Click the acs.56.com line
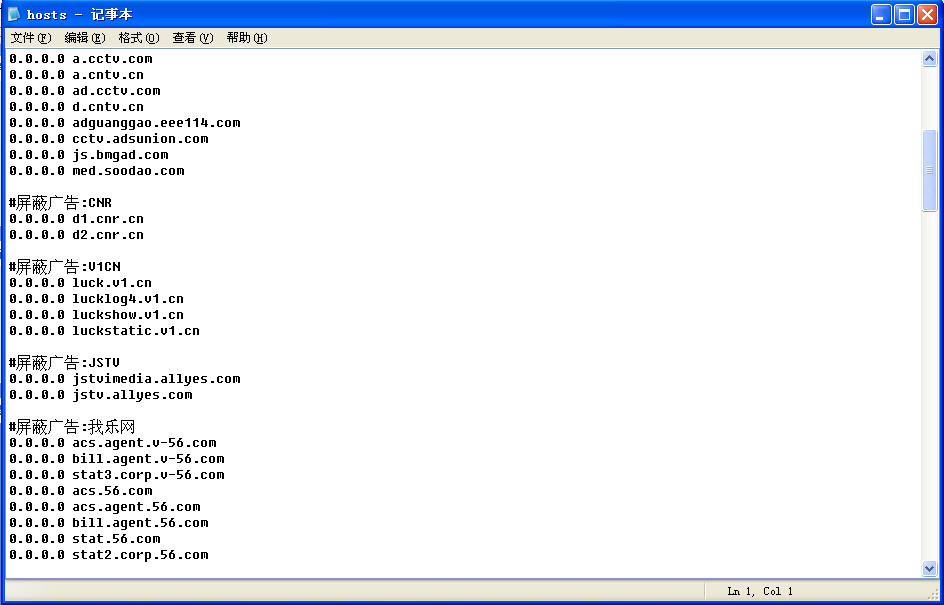944x605 pixels. coord(81,491)
